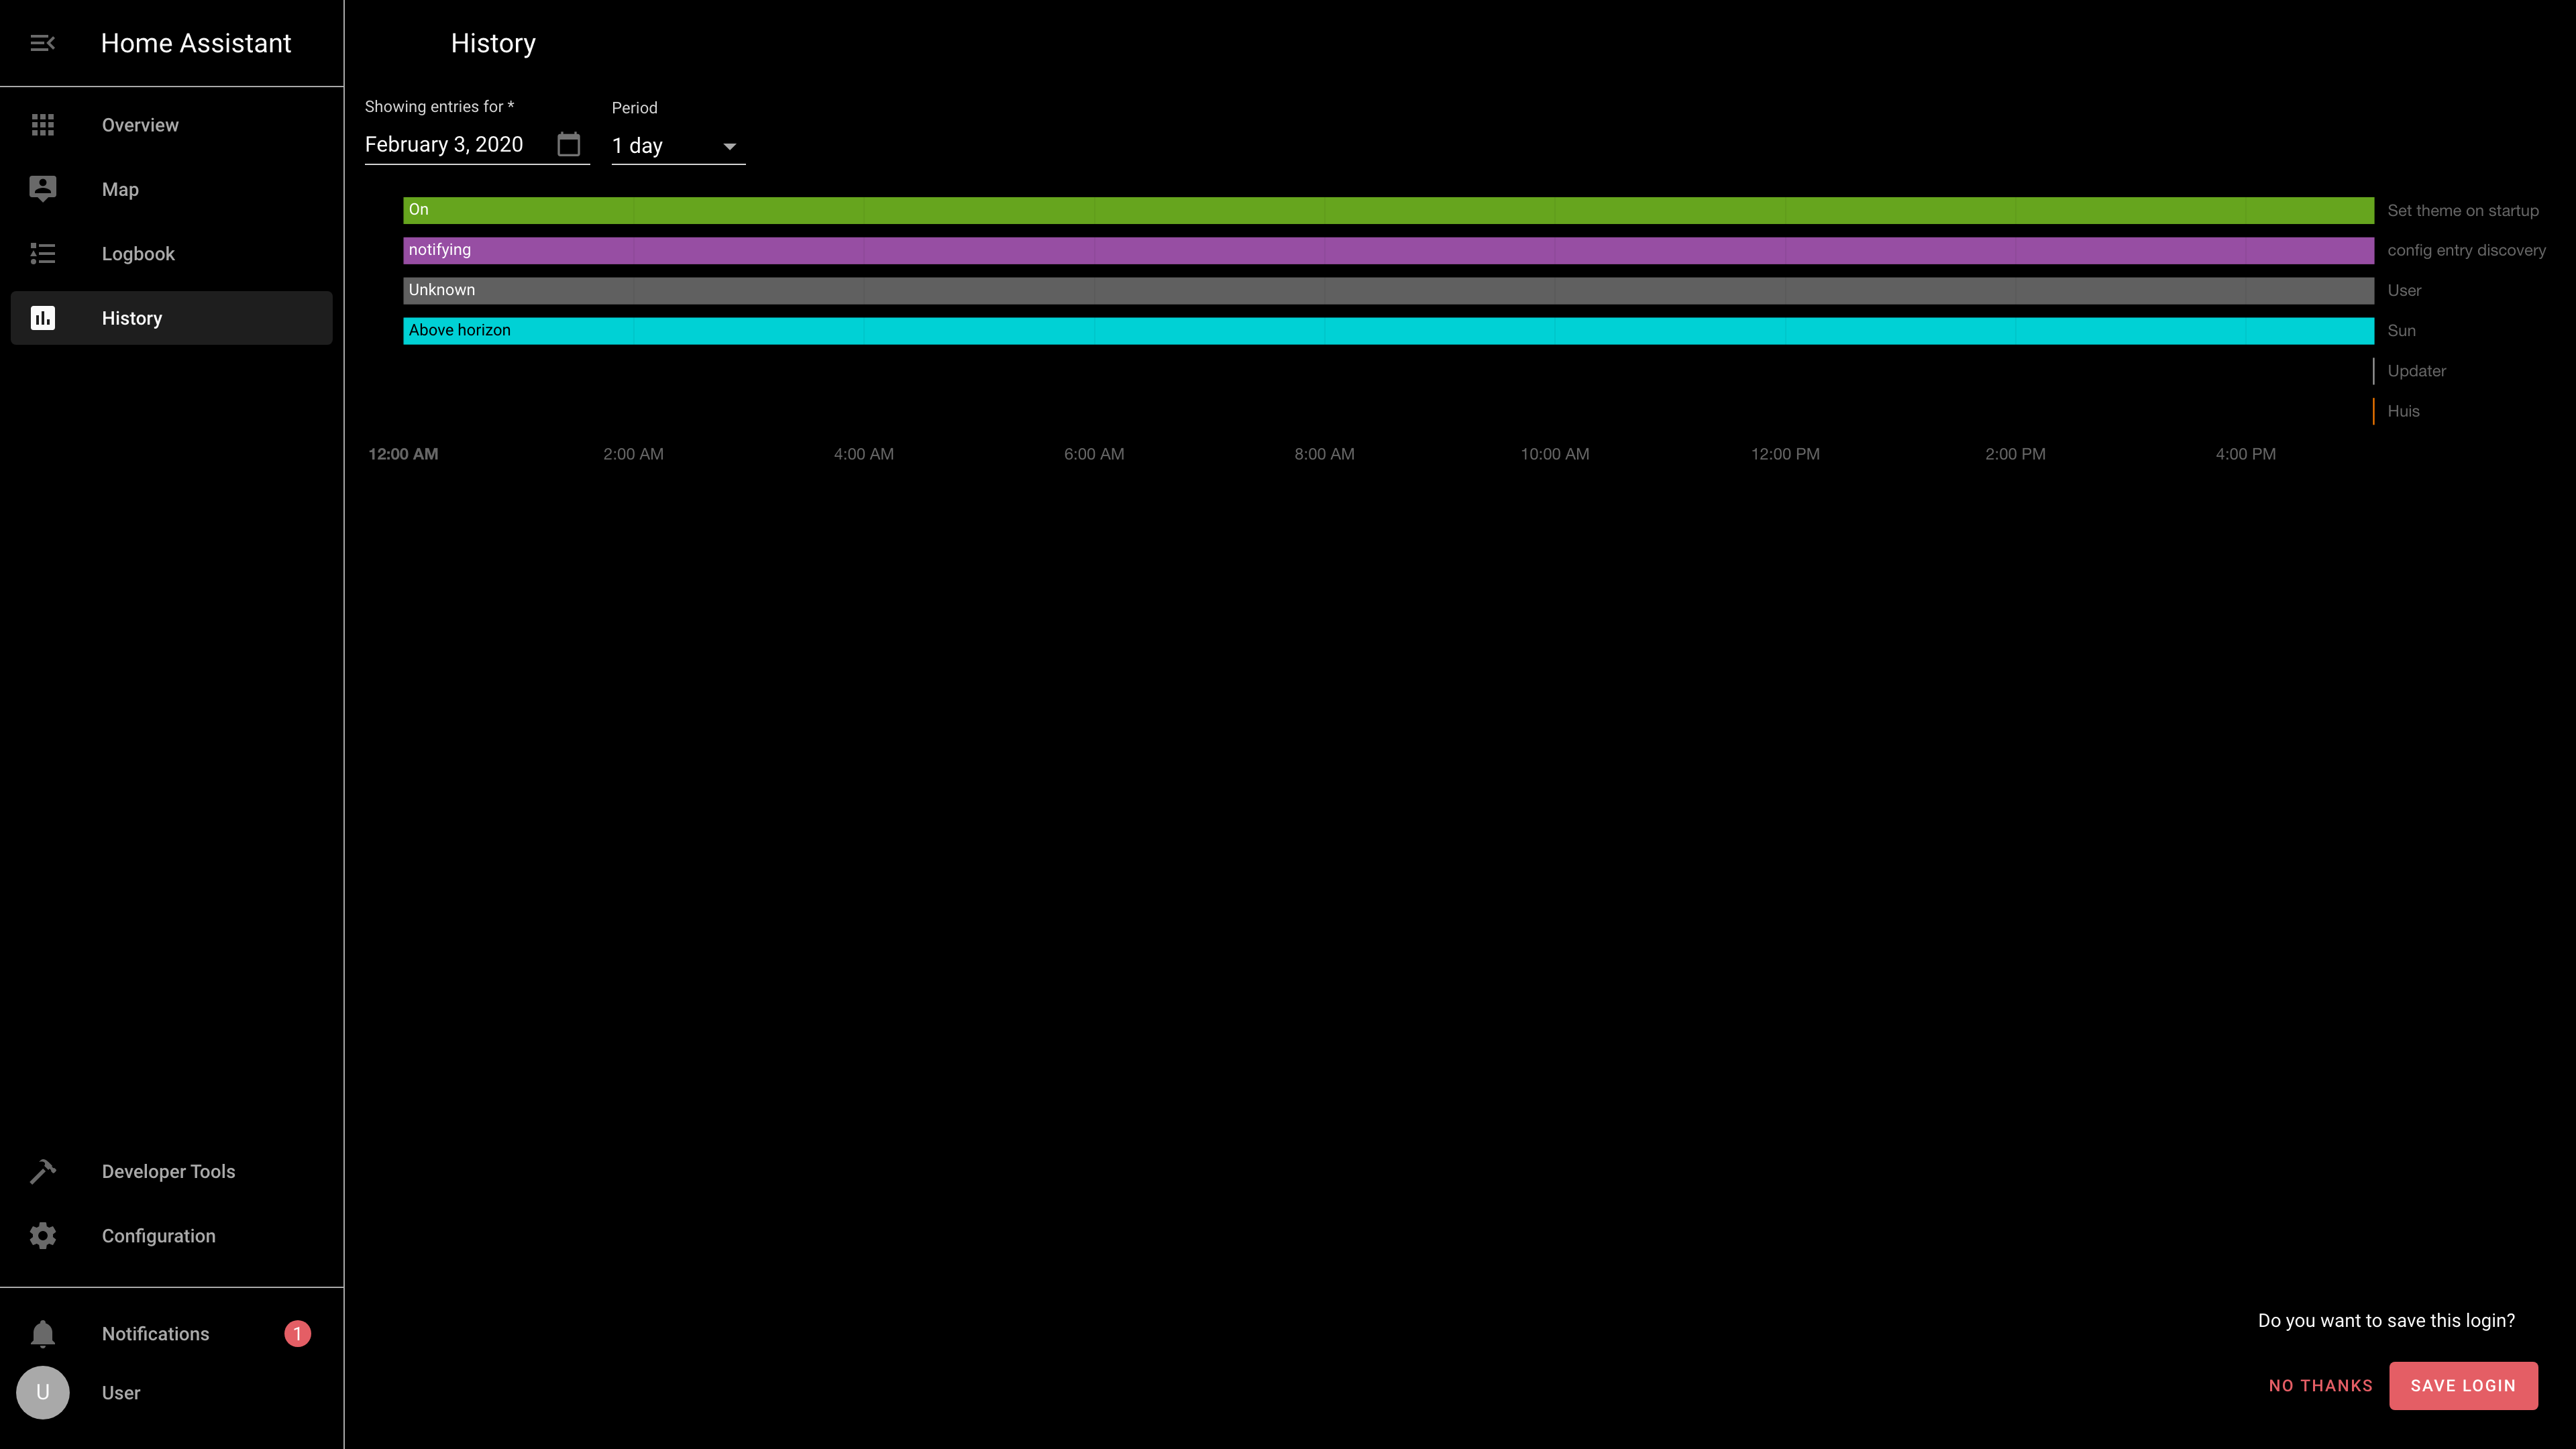Image resolution: width=2576 pixels, height=1449 pixels.
Task: Go to the Map menu item
Action: coord(120,189)
